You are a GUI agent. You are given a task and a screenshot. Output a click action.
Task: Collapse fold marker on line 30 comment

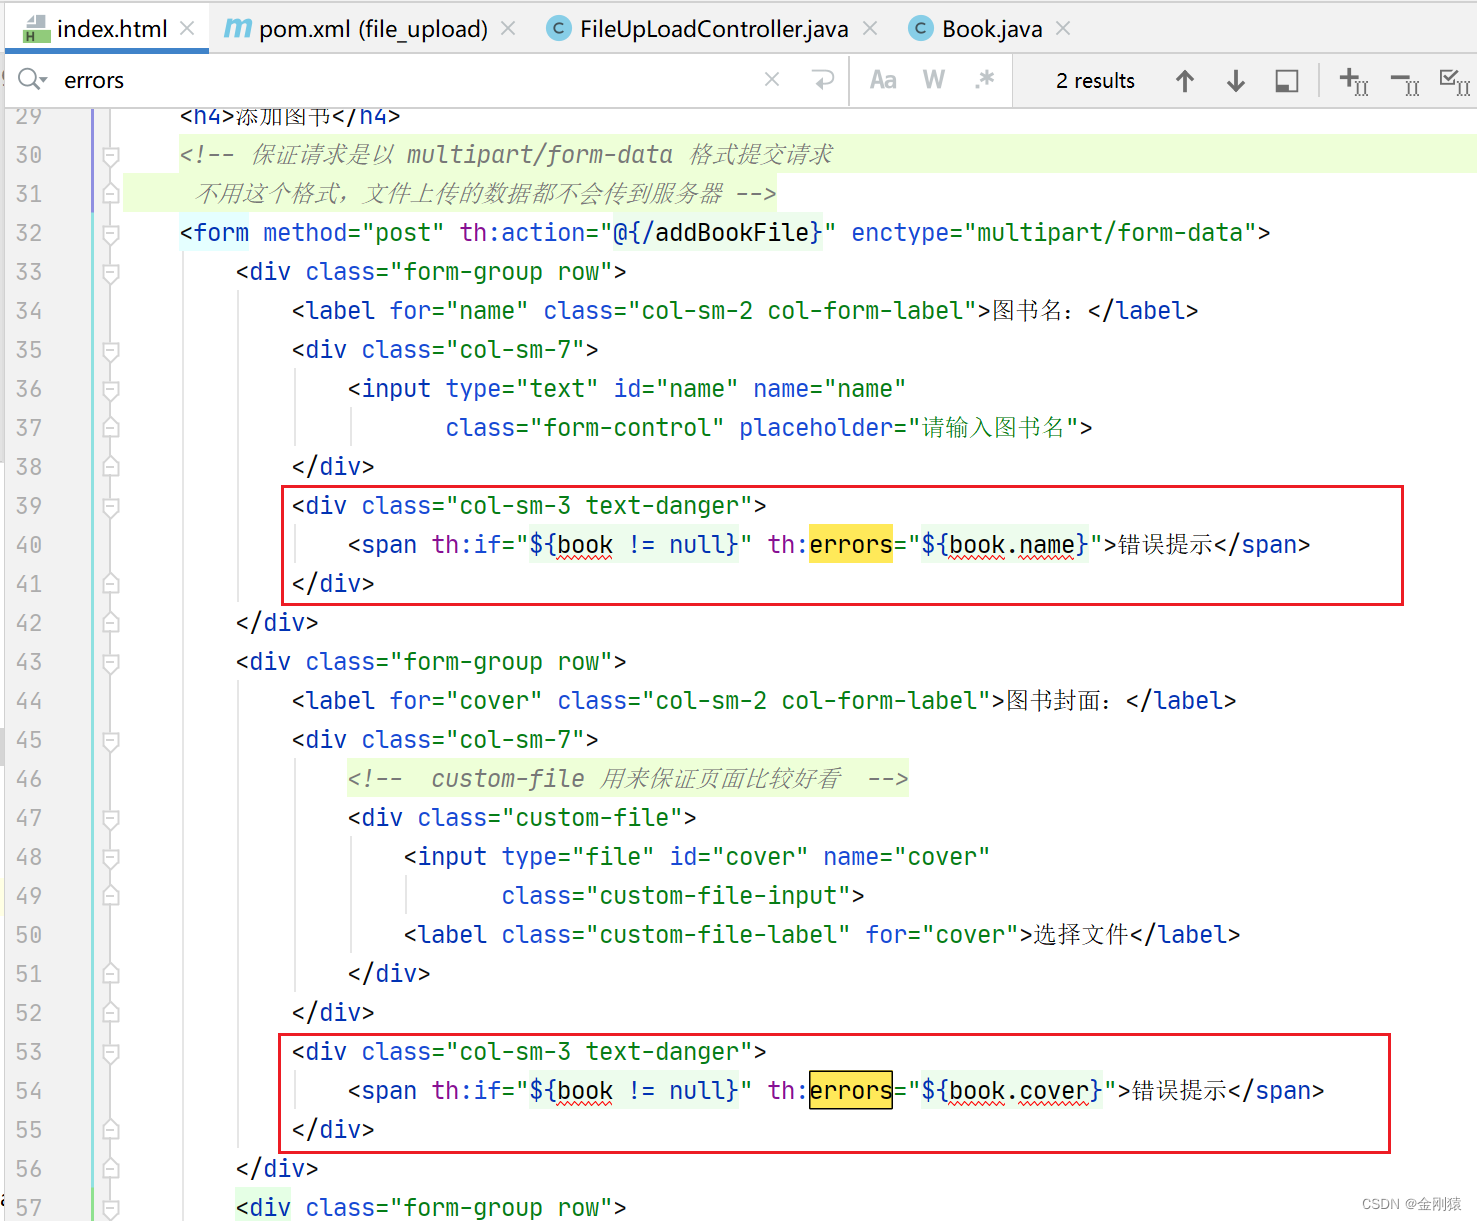[111, 155]
